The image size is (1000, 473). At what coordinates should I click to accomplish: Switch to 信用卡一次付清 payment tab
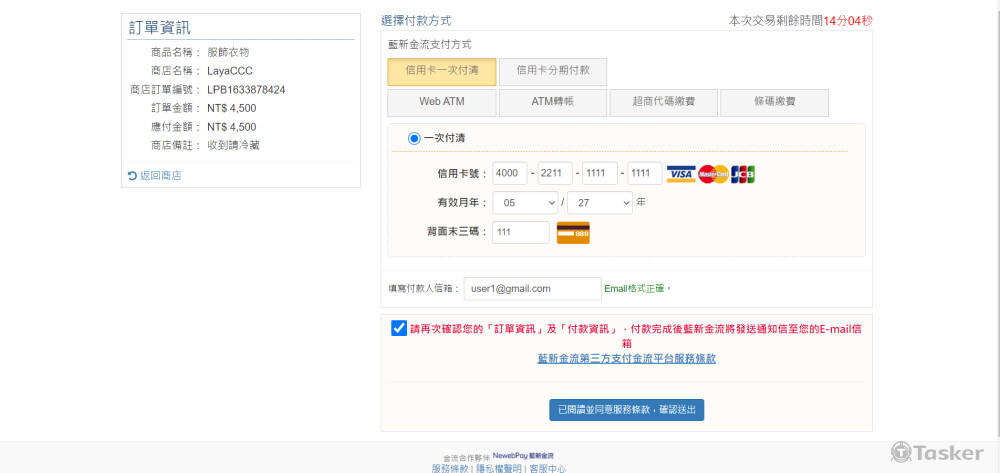[441, 71]
